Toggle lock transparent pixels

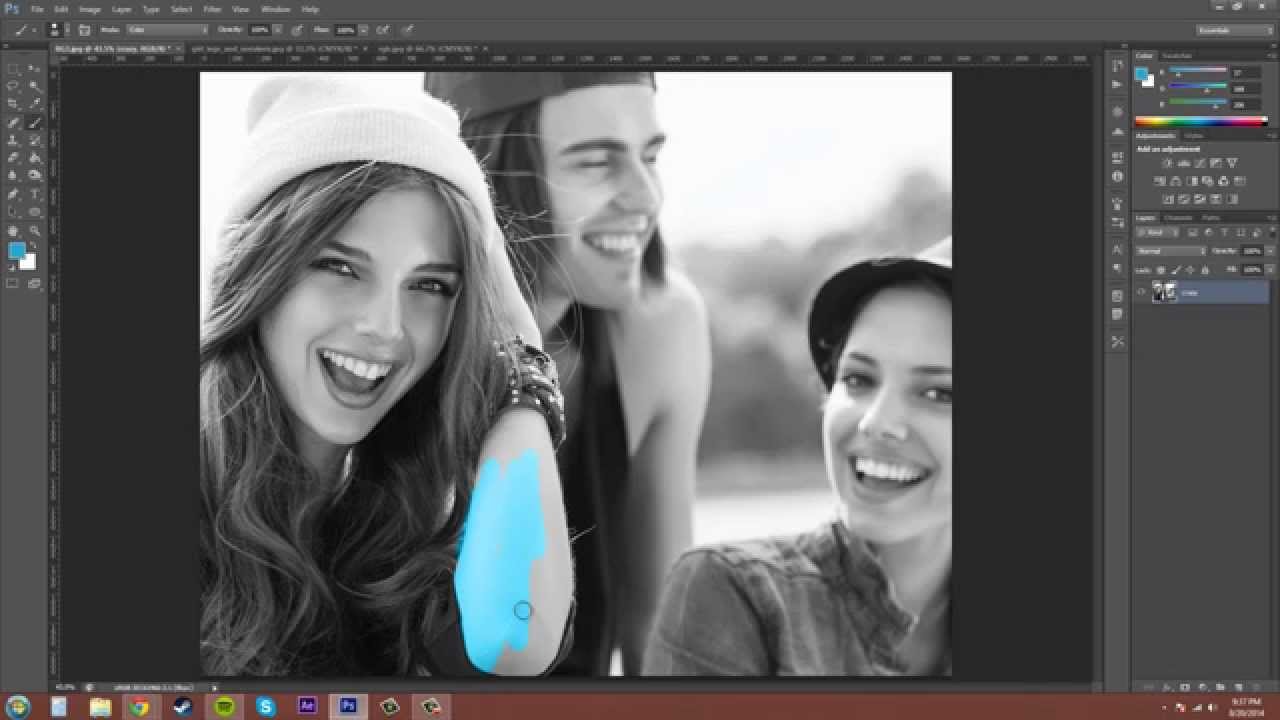[1161, 270]
